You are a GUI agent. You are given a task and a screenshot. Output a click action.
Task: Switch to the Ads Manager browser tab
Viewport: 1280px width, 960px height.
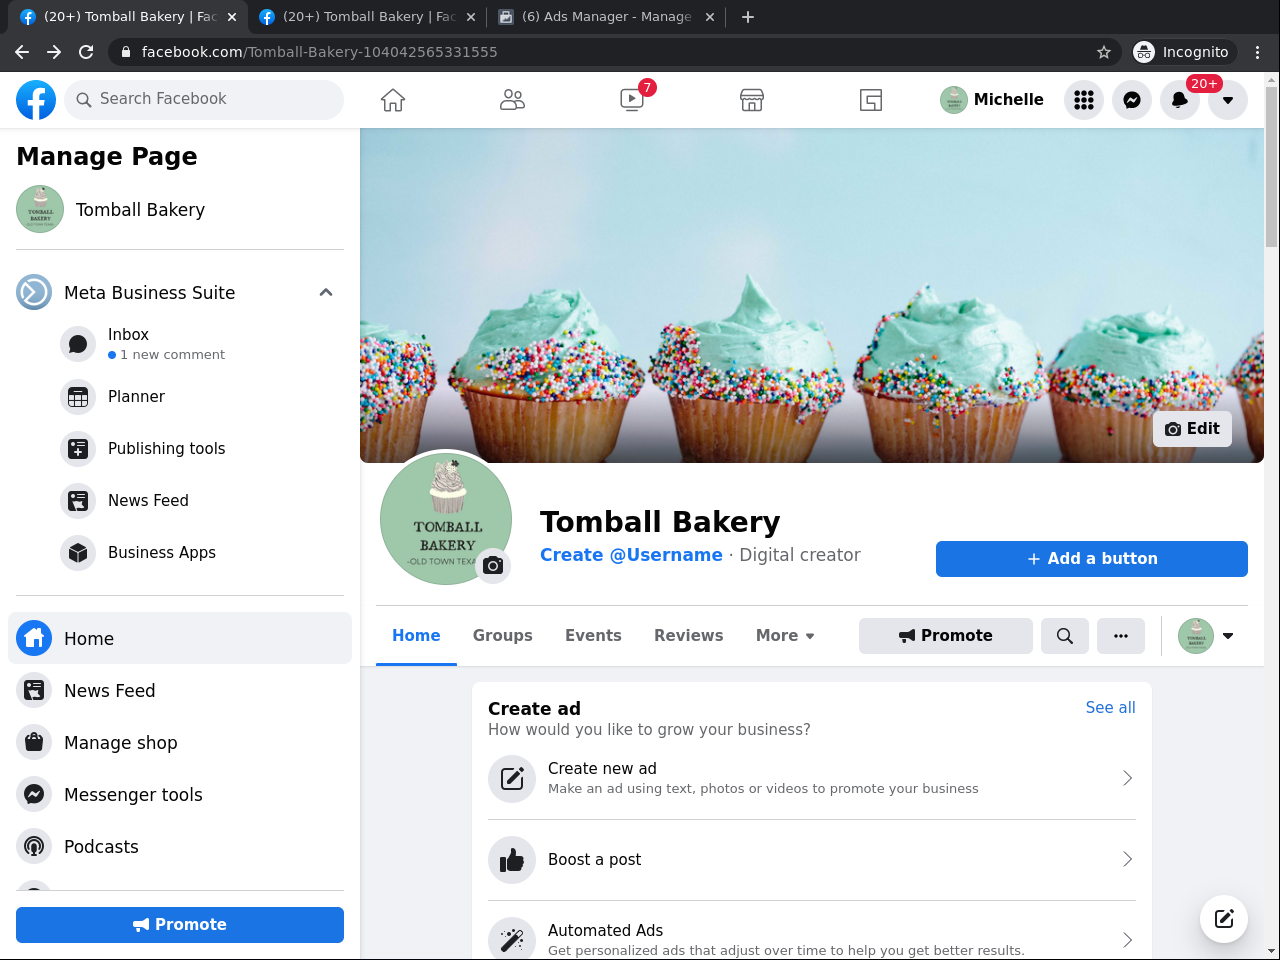pos(606,17)
